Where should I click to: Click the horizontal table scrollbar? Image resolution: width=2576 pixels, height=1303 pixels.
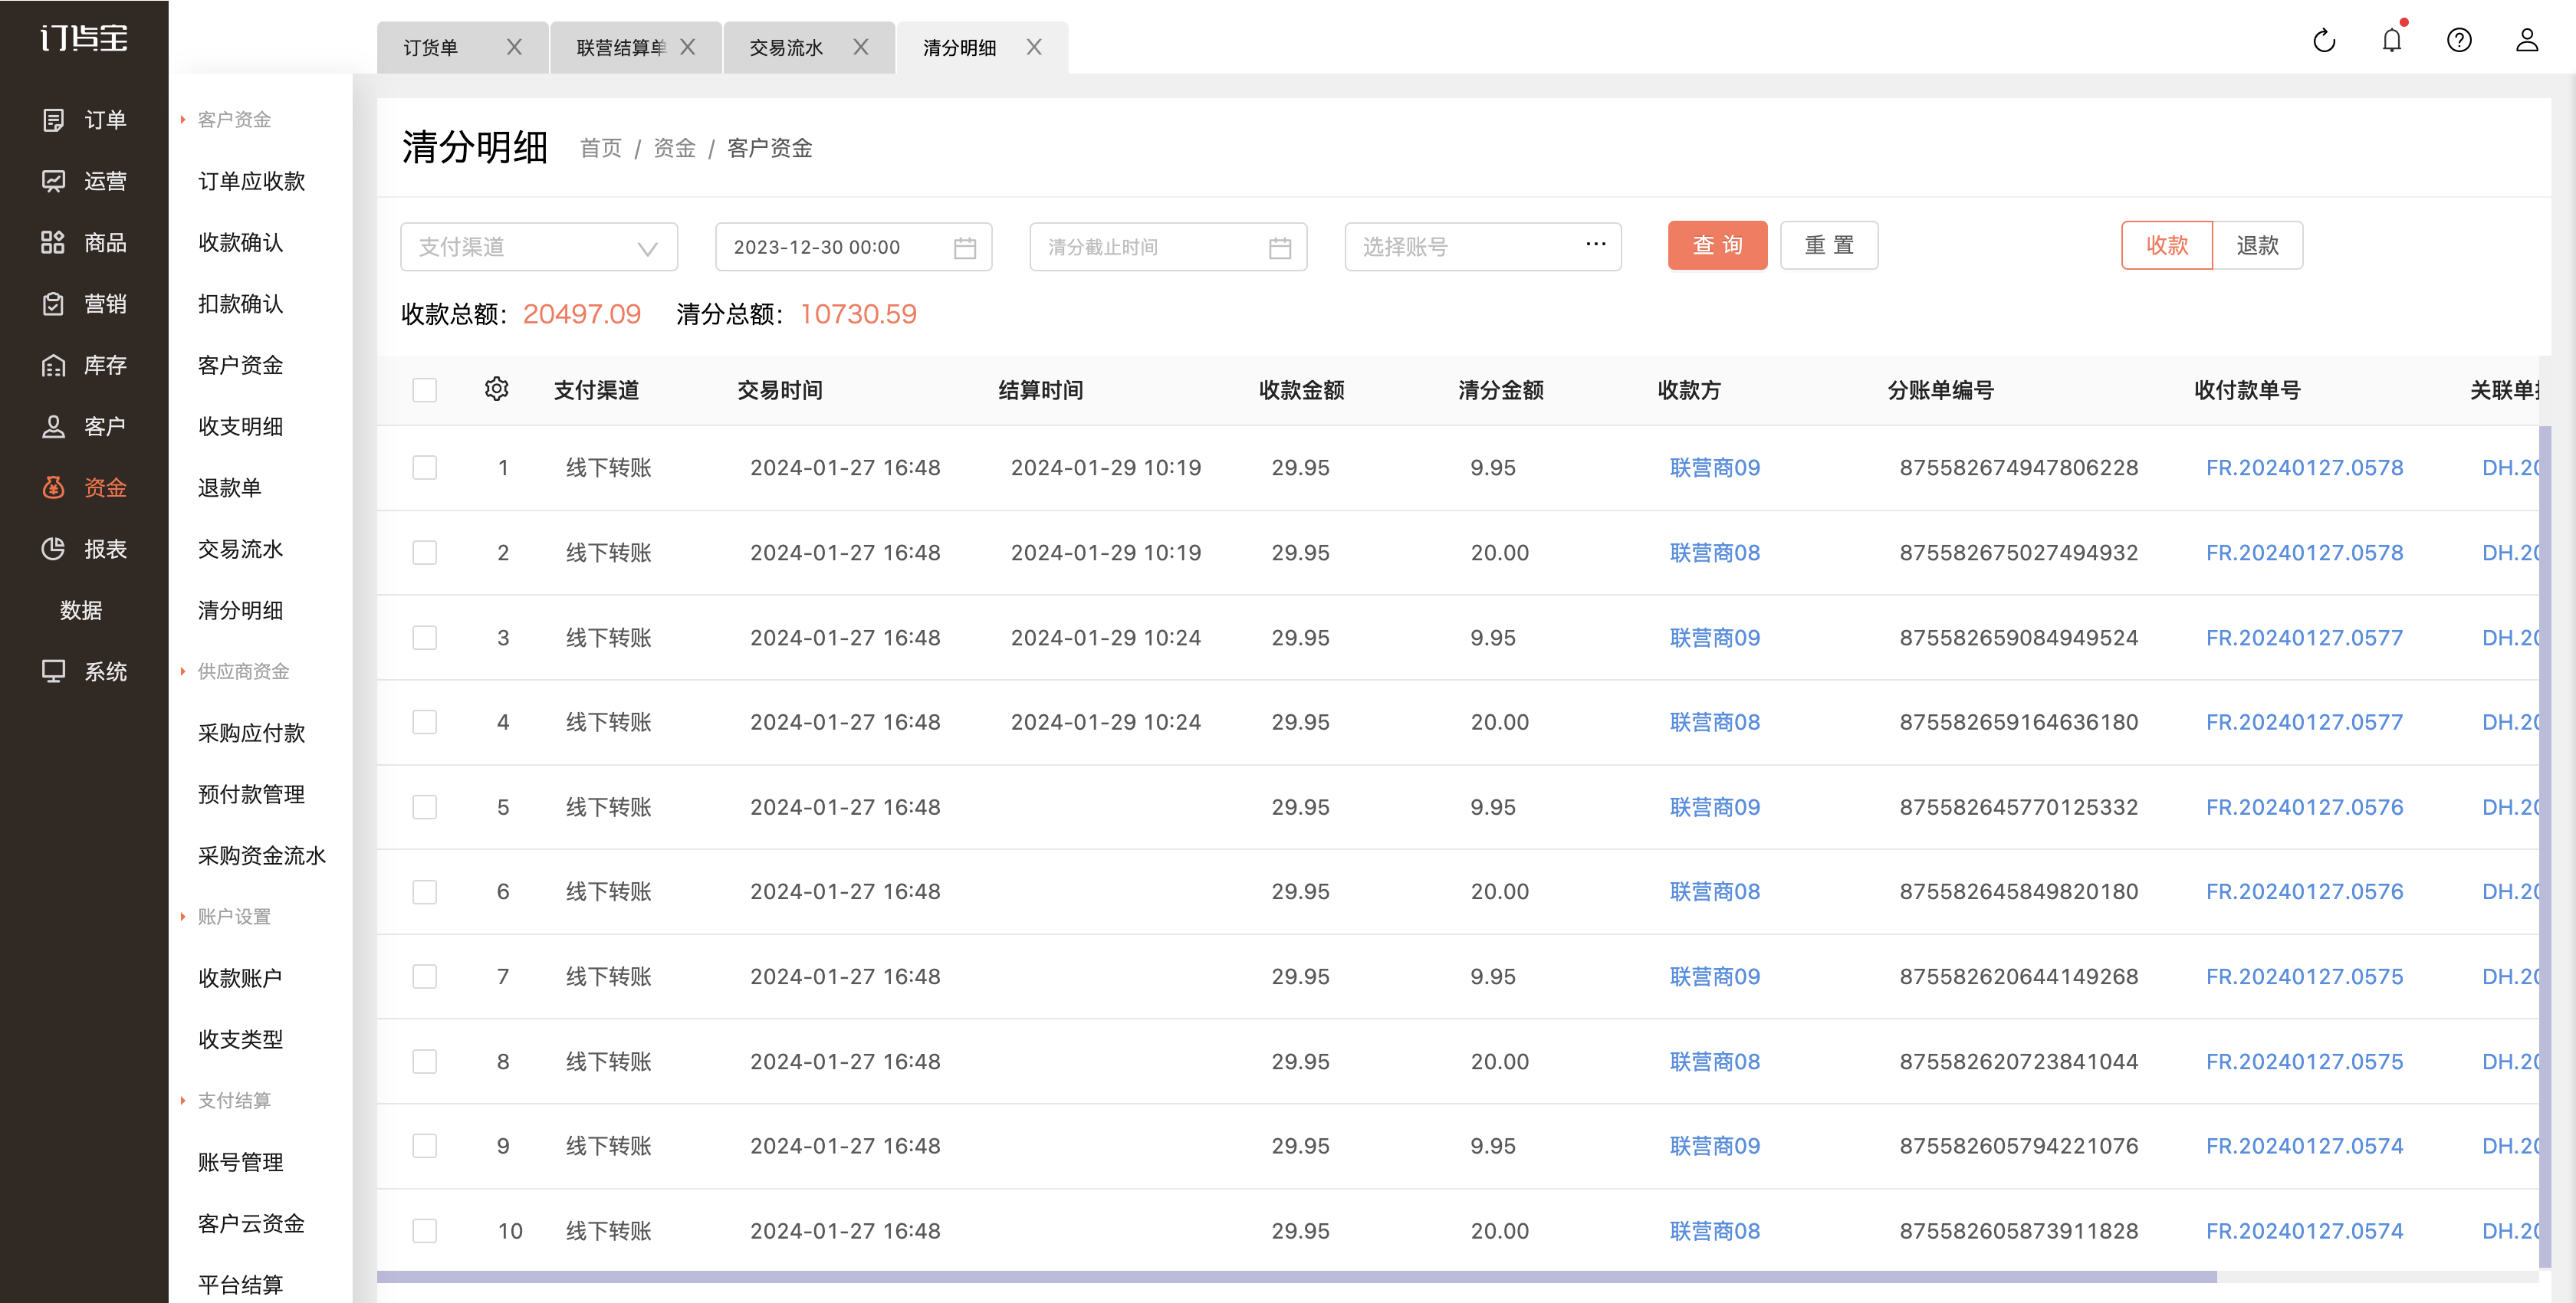click(x=1296, y=1277)
